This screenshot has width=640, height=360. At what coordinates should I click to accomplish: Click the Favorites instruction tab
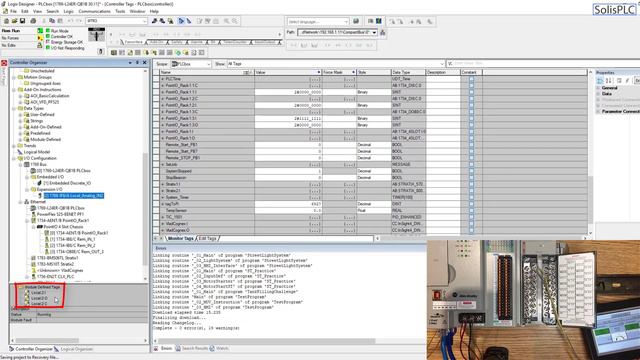[133, 42]
